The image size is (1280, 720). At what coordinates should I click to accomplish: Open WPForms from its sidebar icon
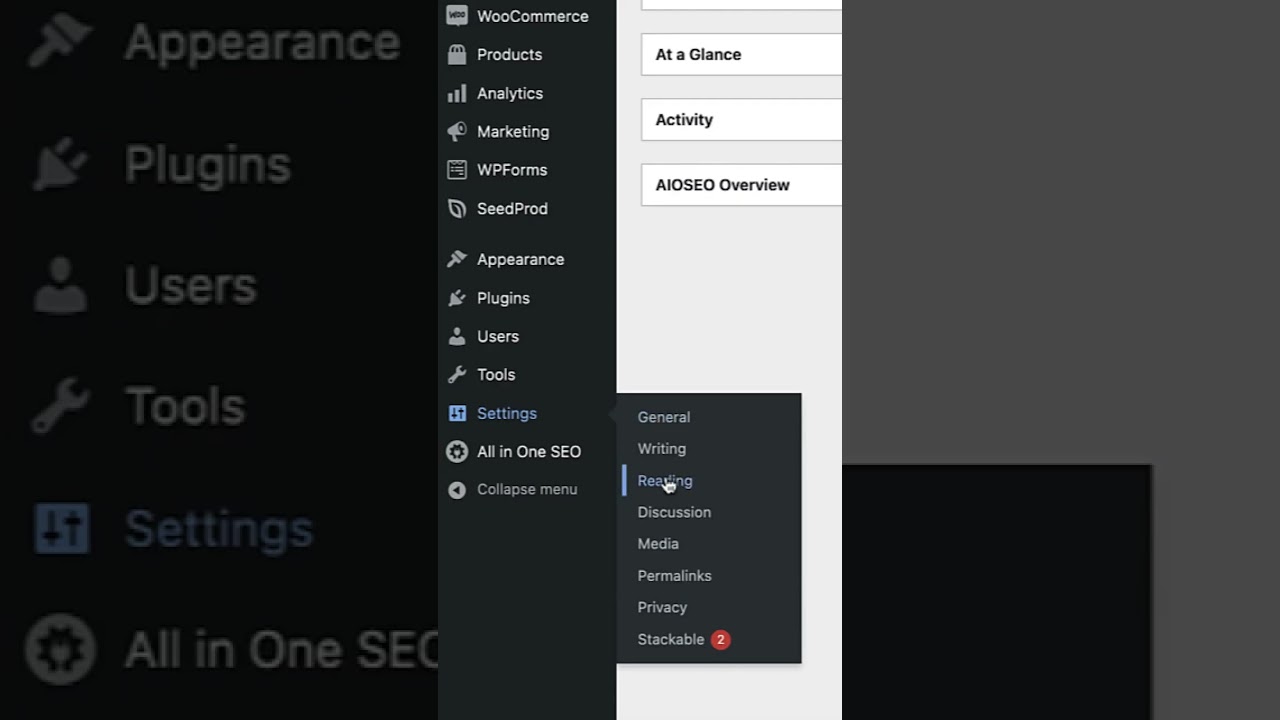pos(457,169)
